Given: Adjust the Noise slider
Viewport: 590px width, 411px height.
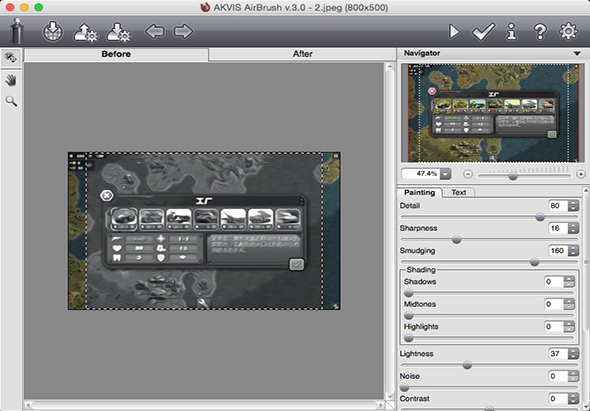Looking at the screenshot, I should pos(404,387).
